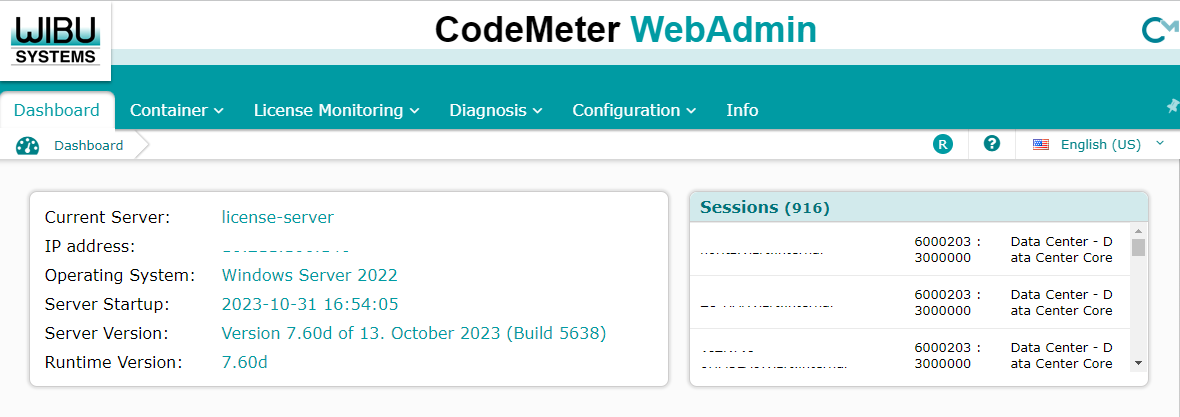
Task: Open the Diagnosis dropdown menu
Action: click(x=495, y=110)
